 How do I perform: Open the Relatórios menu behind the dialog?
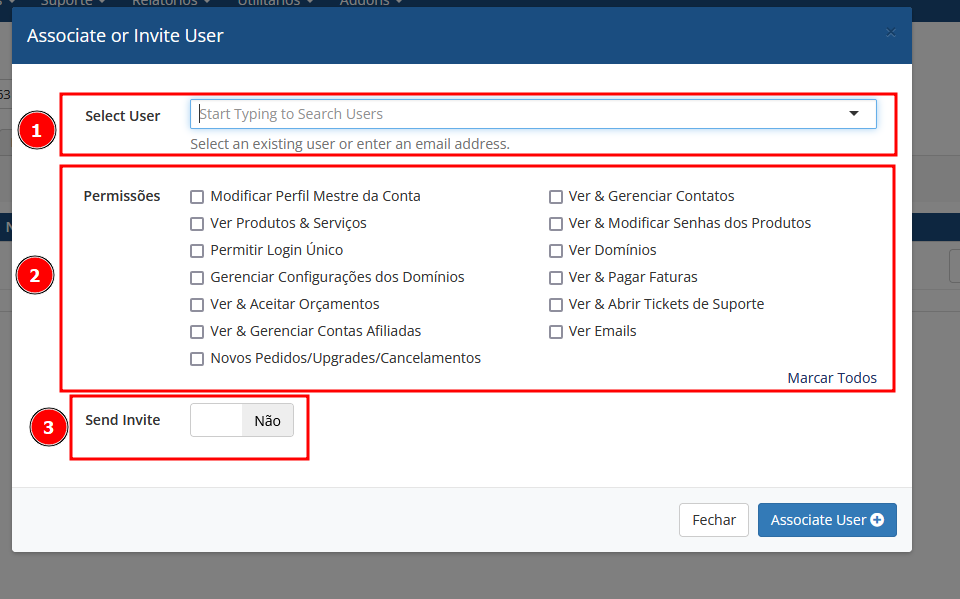(x=171, y=3)
